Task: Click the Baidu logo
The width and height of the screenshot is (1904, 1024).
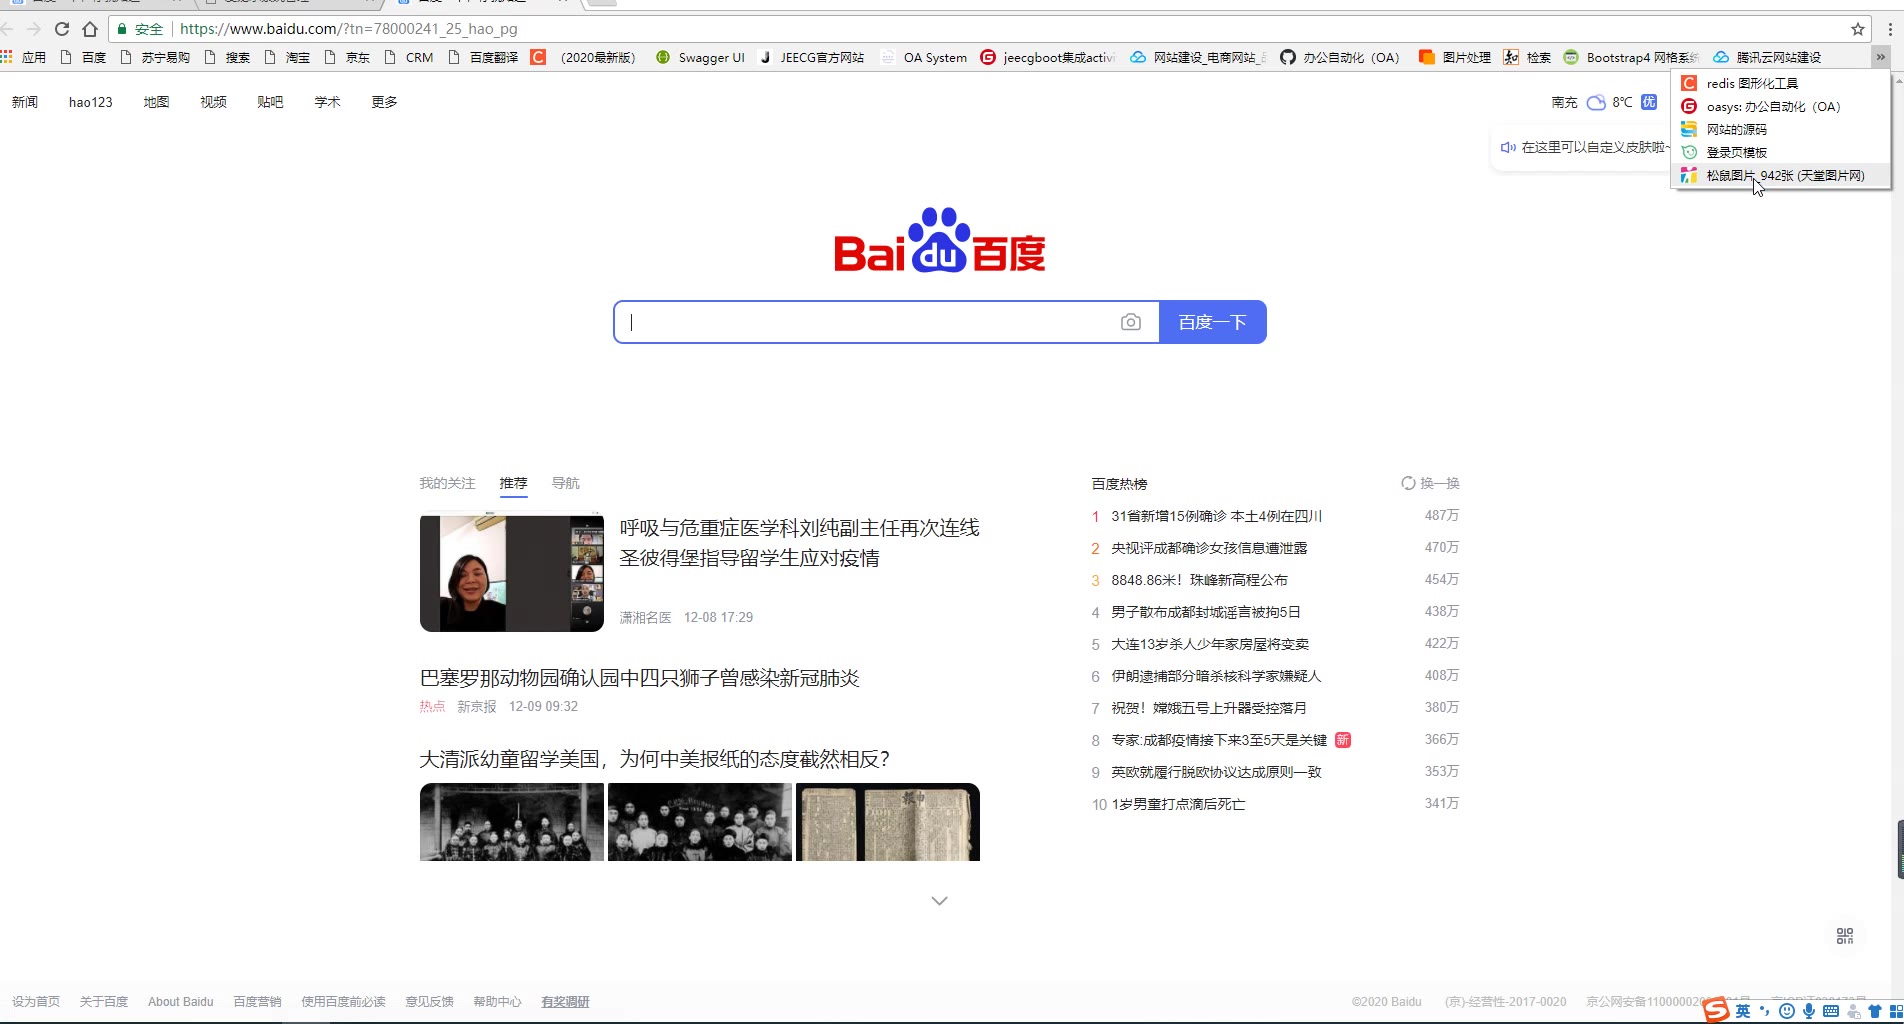Action: pyautogui.click(x=939, y=240)
